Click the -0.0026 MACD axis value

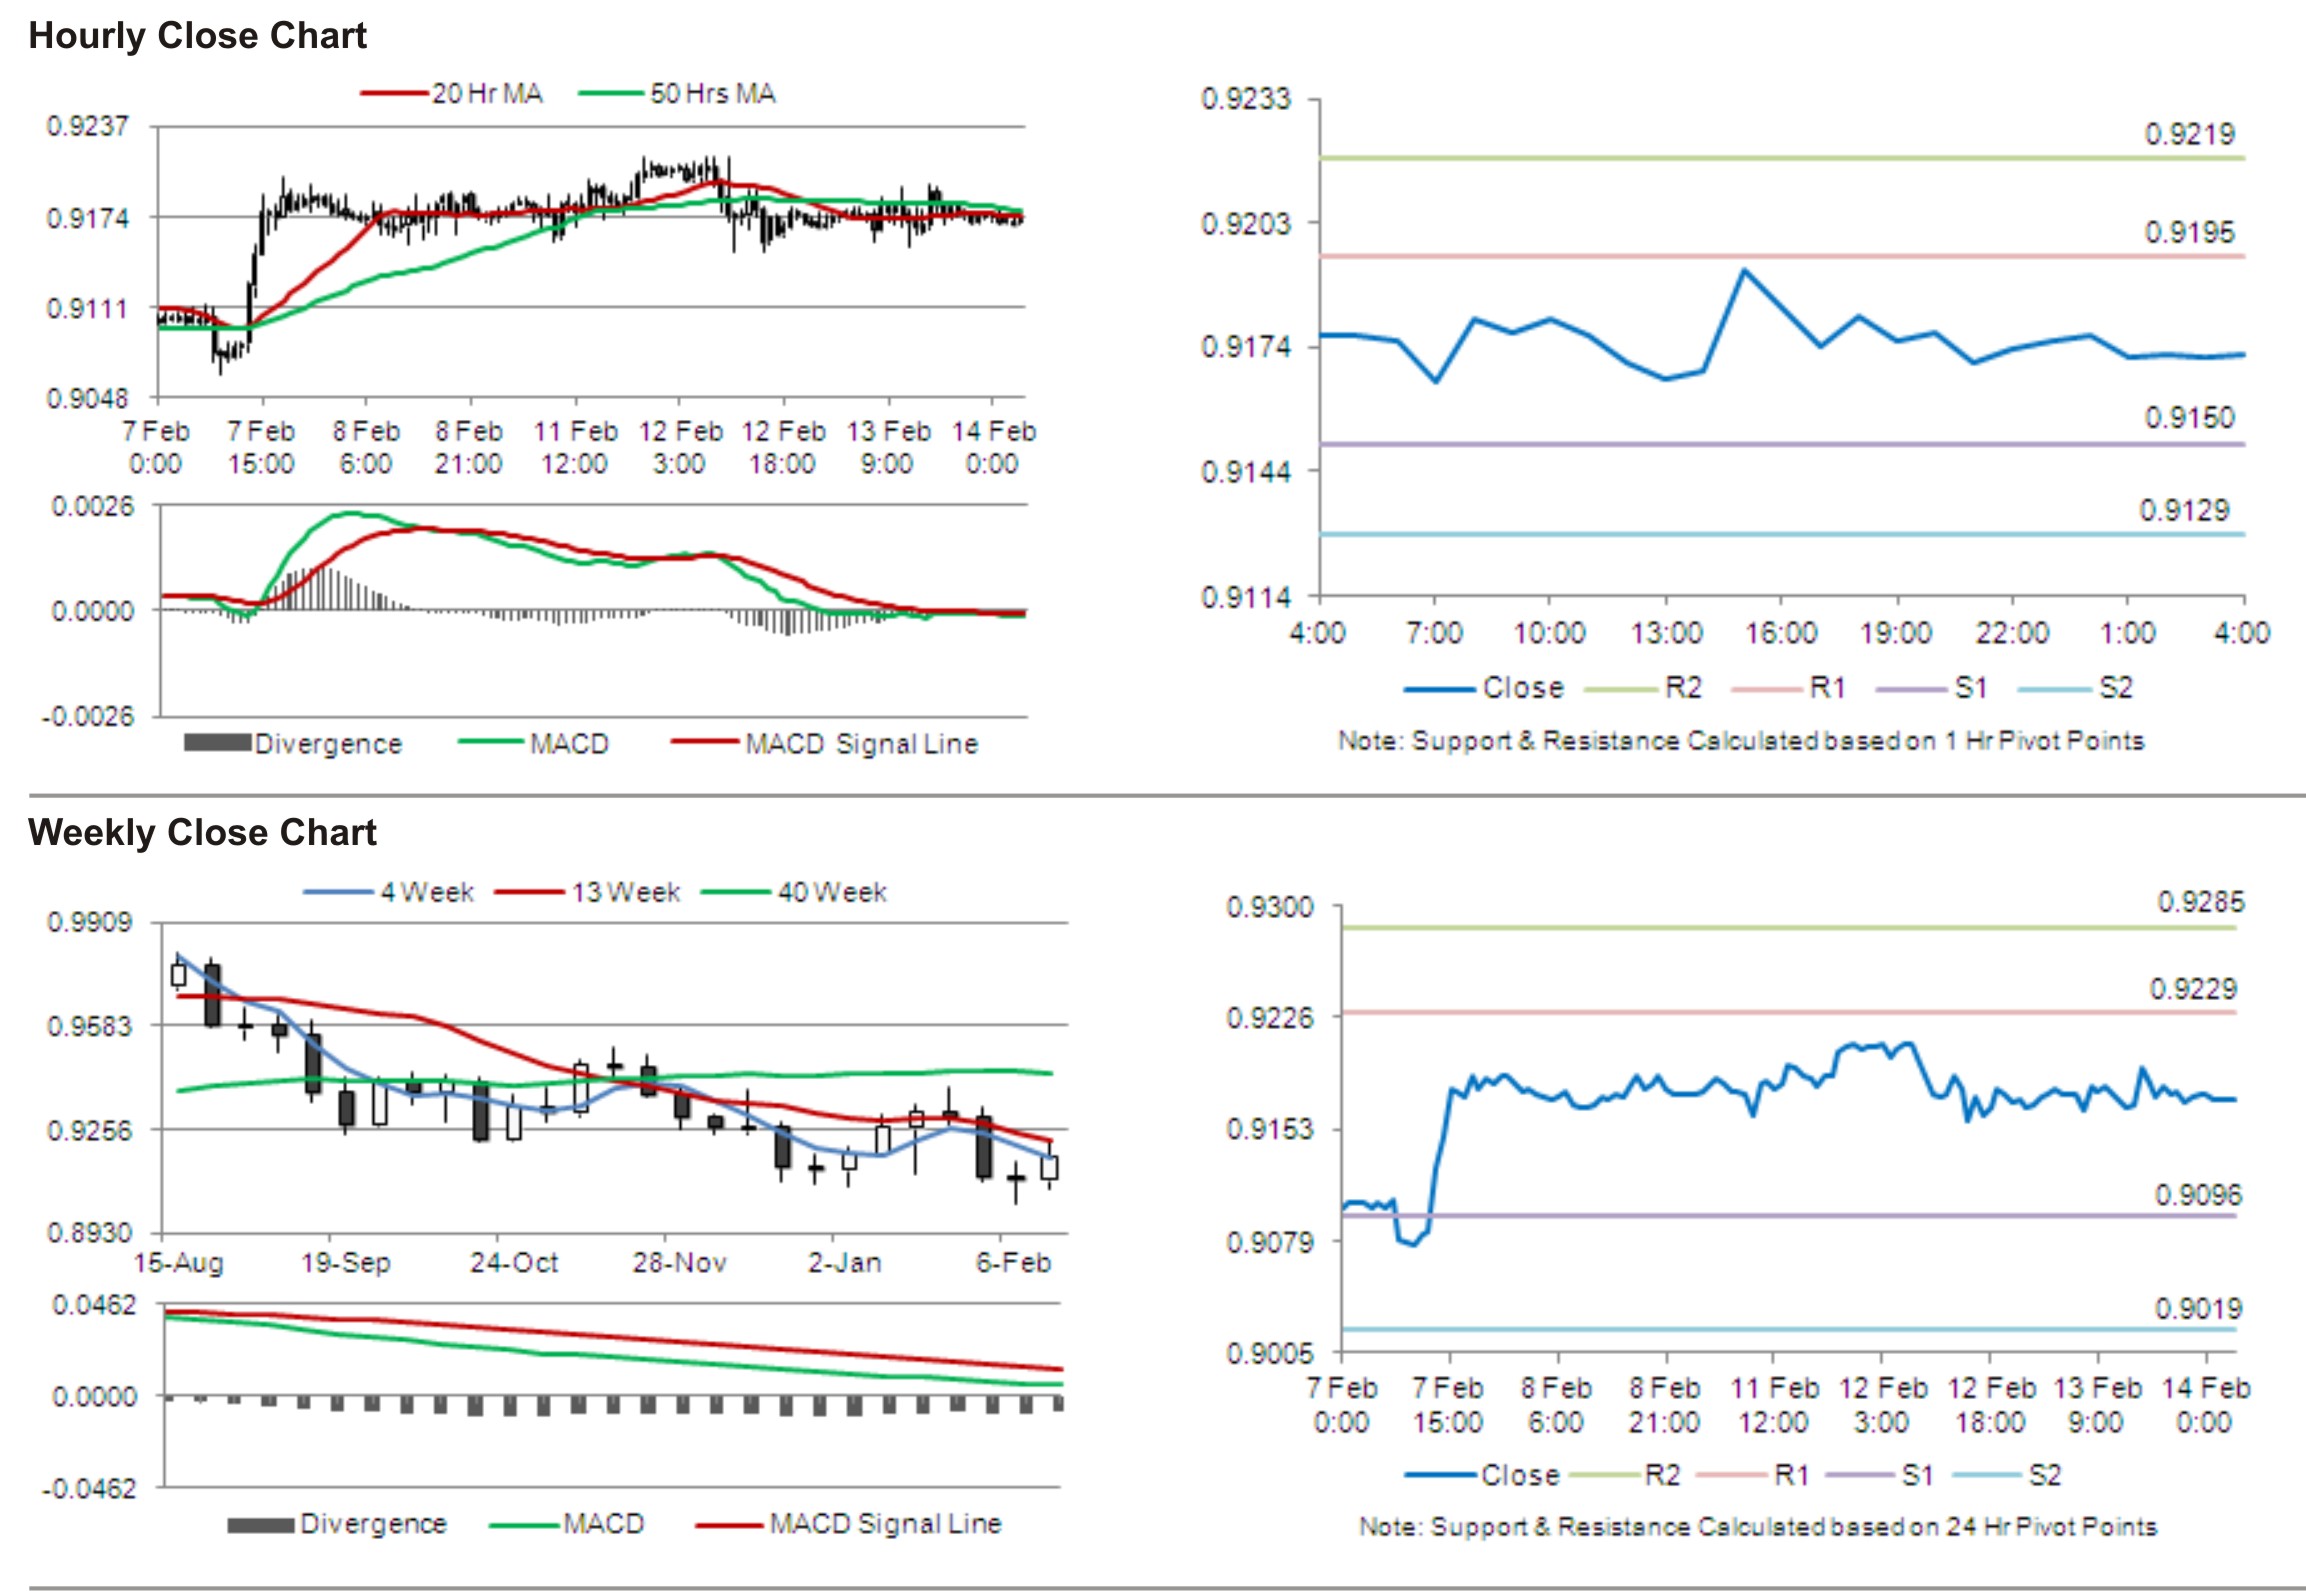88,716
